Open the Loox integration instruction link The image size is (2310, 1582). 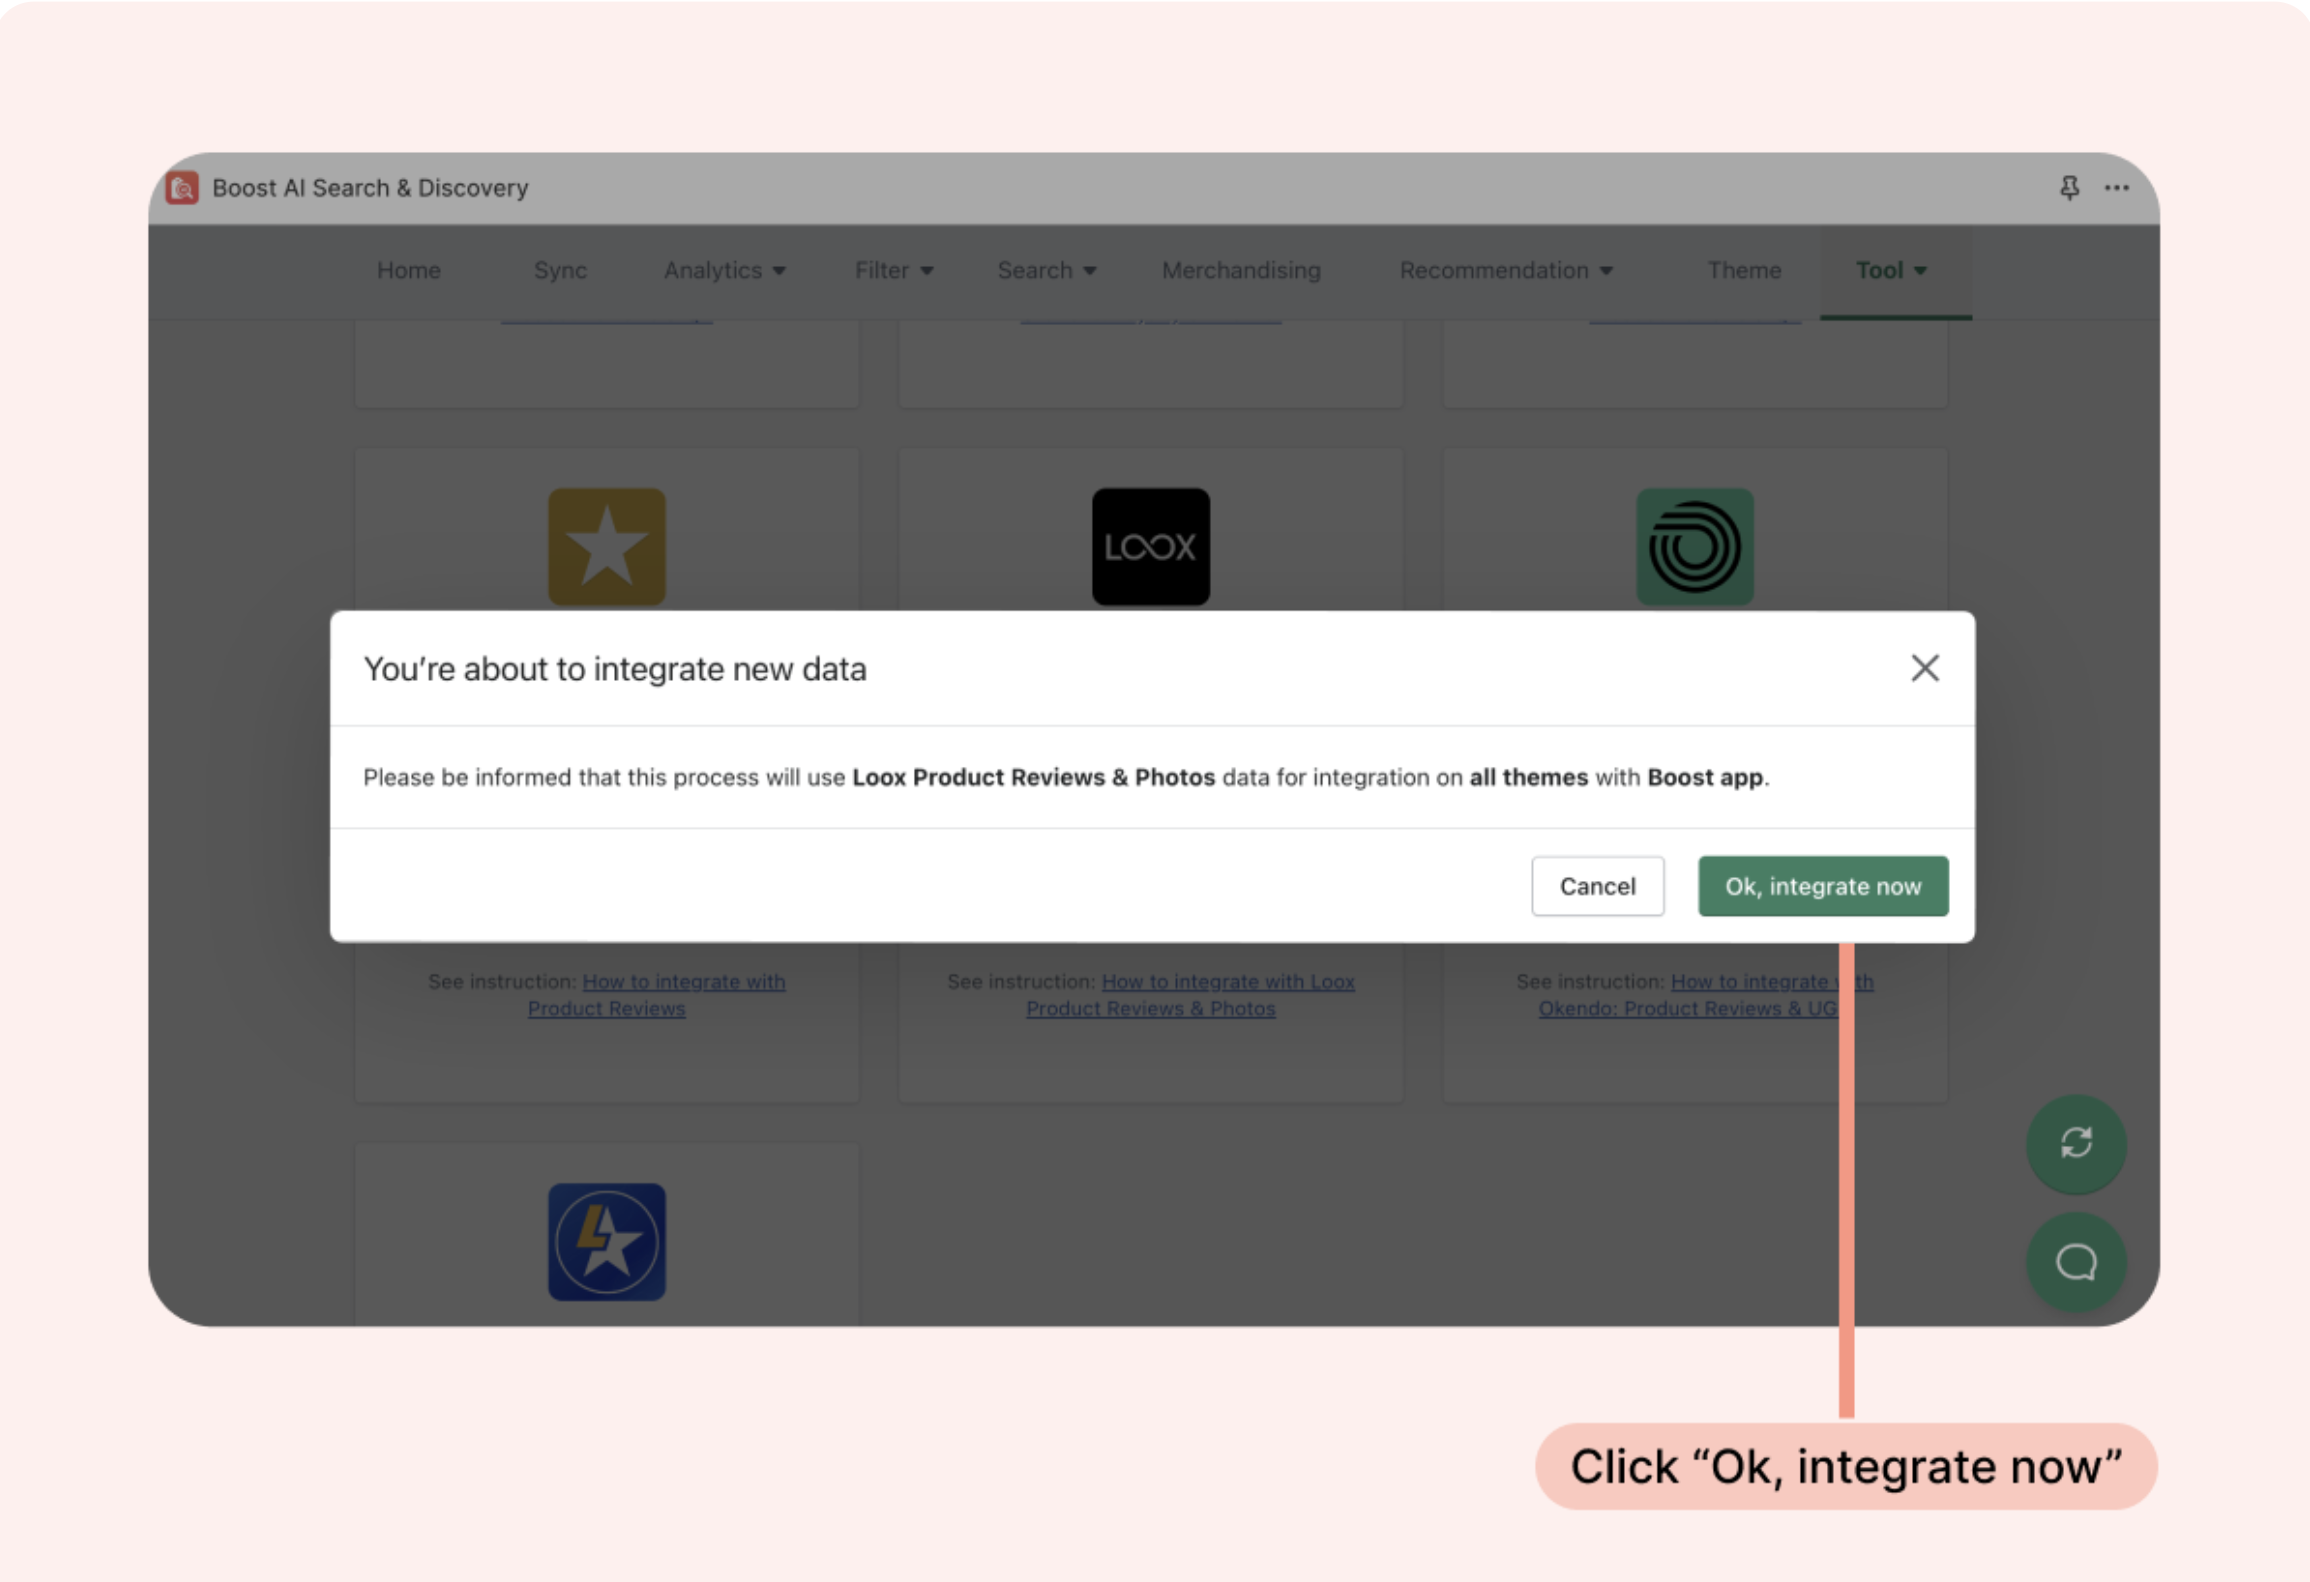[x=1227, y=982]
